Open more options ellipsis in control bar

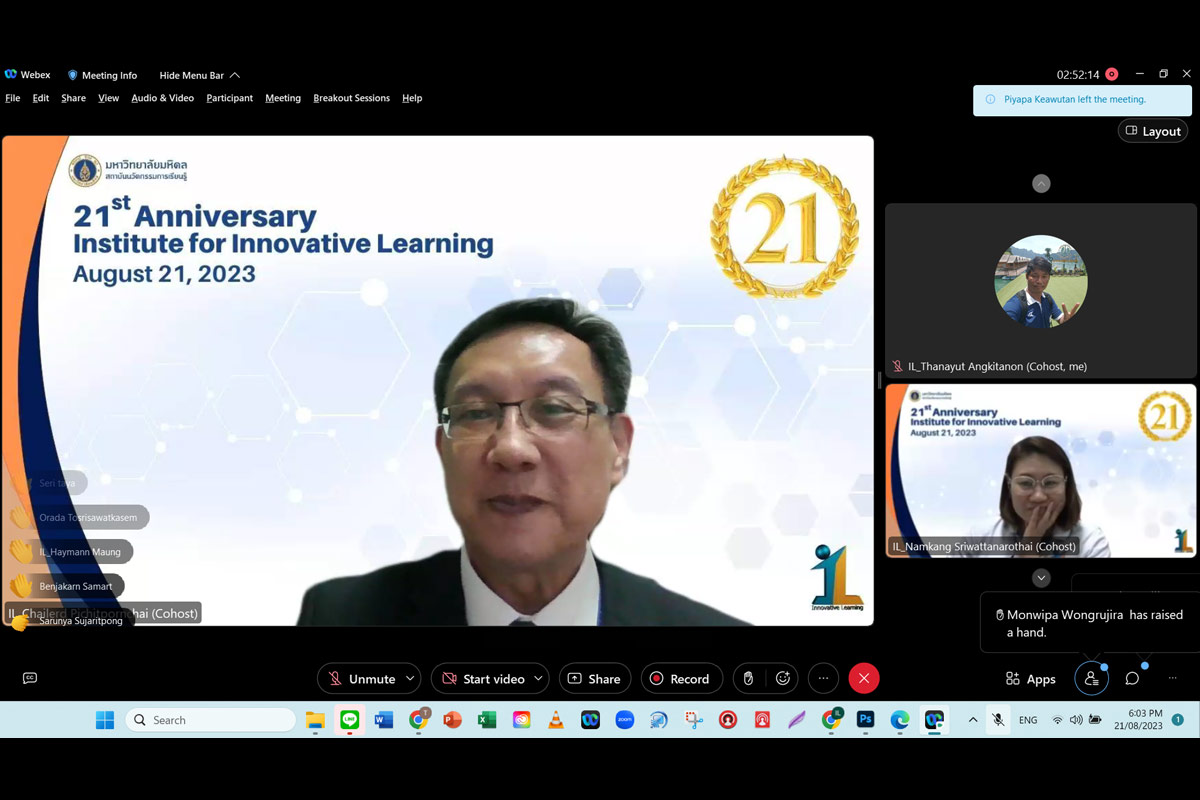(x=823, y=679)
